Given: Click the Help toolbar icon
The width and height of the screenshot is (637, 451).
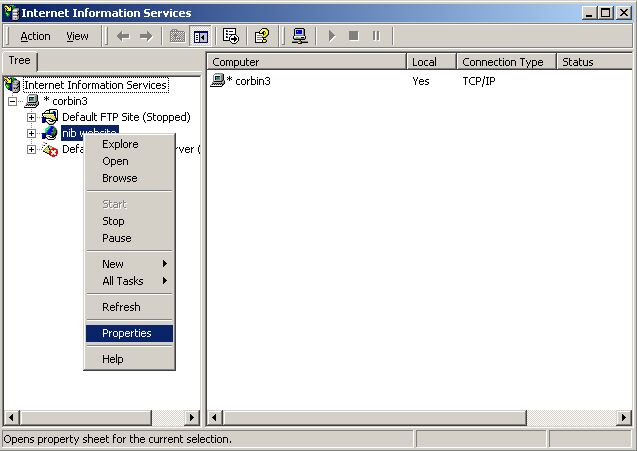Looking at the screenshot, I should (x=262, y=36).
